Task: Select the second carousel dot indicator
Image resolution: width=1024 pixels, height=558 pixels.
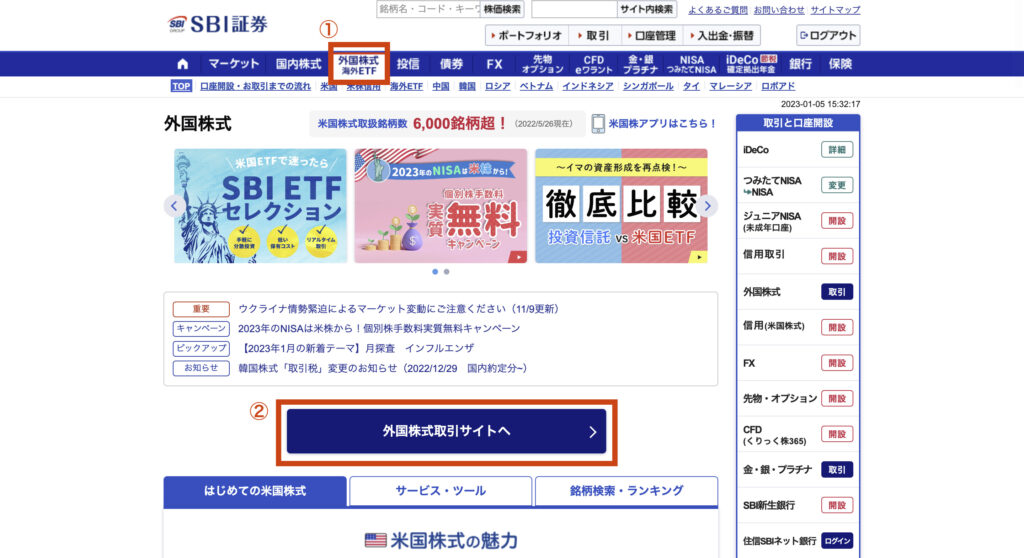Action: (x=447, y=272)
